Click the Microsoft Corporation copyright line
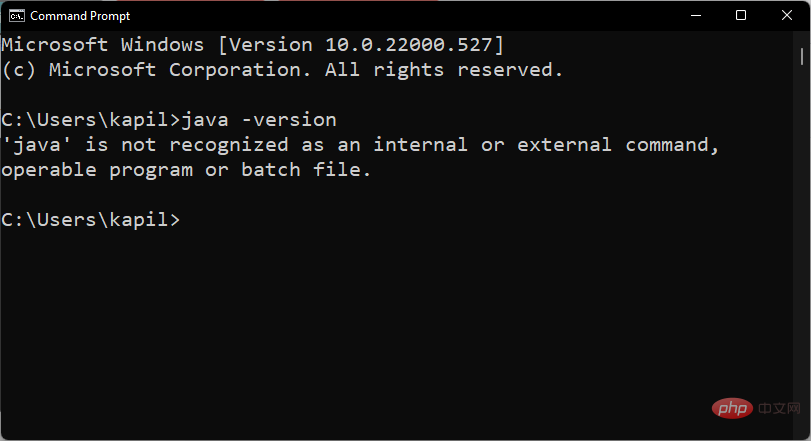The width and height of the screenshot is (811, 441). coord(282,70)
